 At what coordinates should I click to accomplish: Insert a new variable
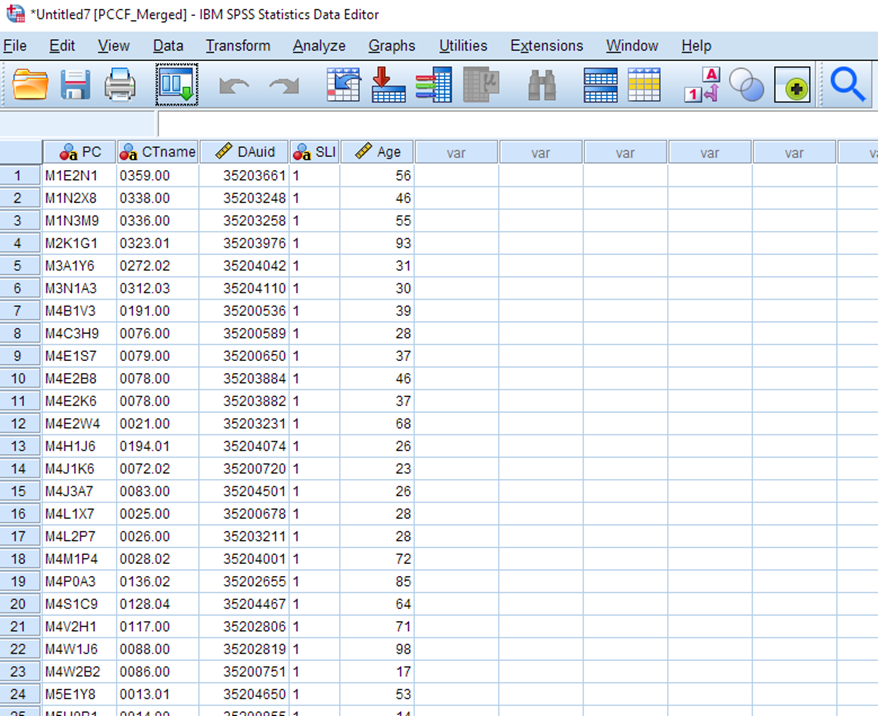[x=644, y=86]
